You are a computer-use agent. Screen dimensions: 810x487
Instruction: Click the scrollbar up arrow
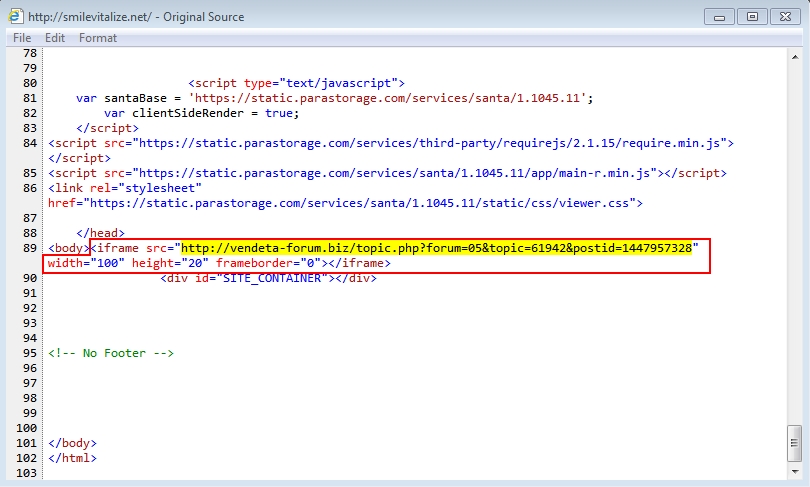tap(795, 57)
